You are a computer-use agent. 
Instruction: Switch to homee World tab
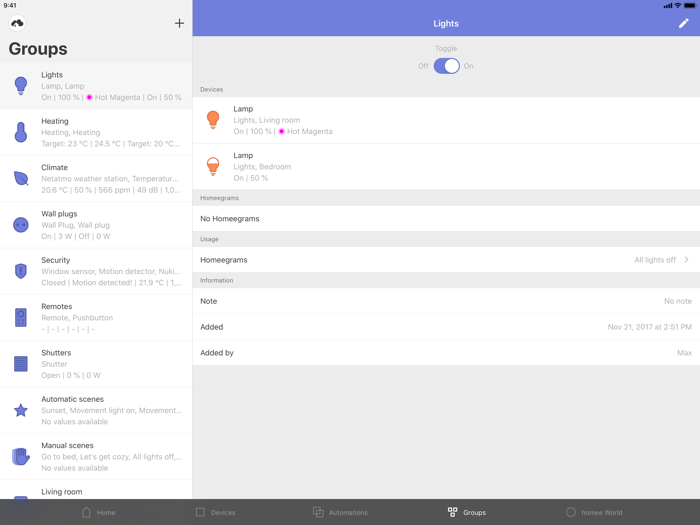pyautogui.click(x=594, y=512)
